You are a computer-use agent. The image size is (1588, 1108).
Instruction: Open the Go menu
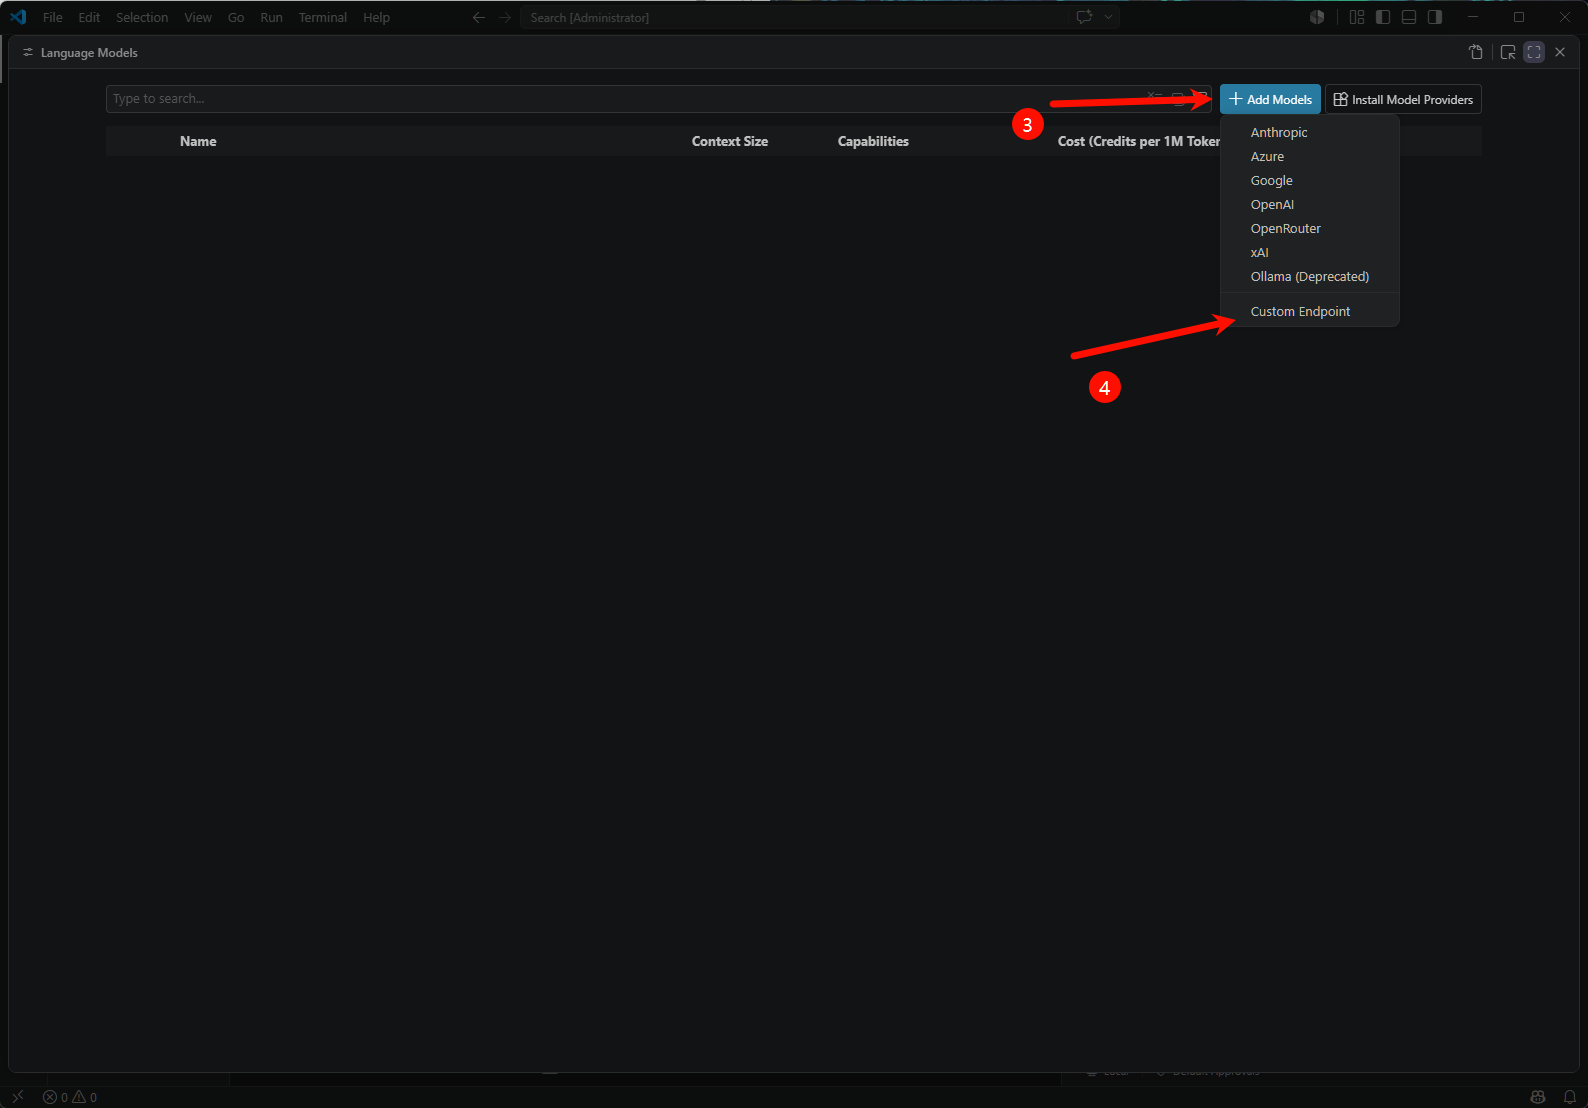point(236,17)
